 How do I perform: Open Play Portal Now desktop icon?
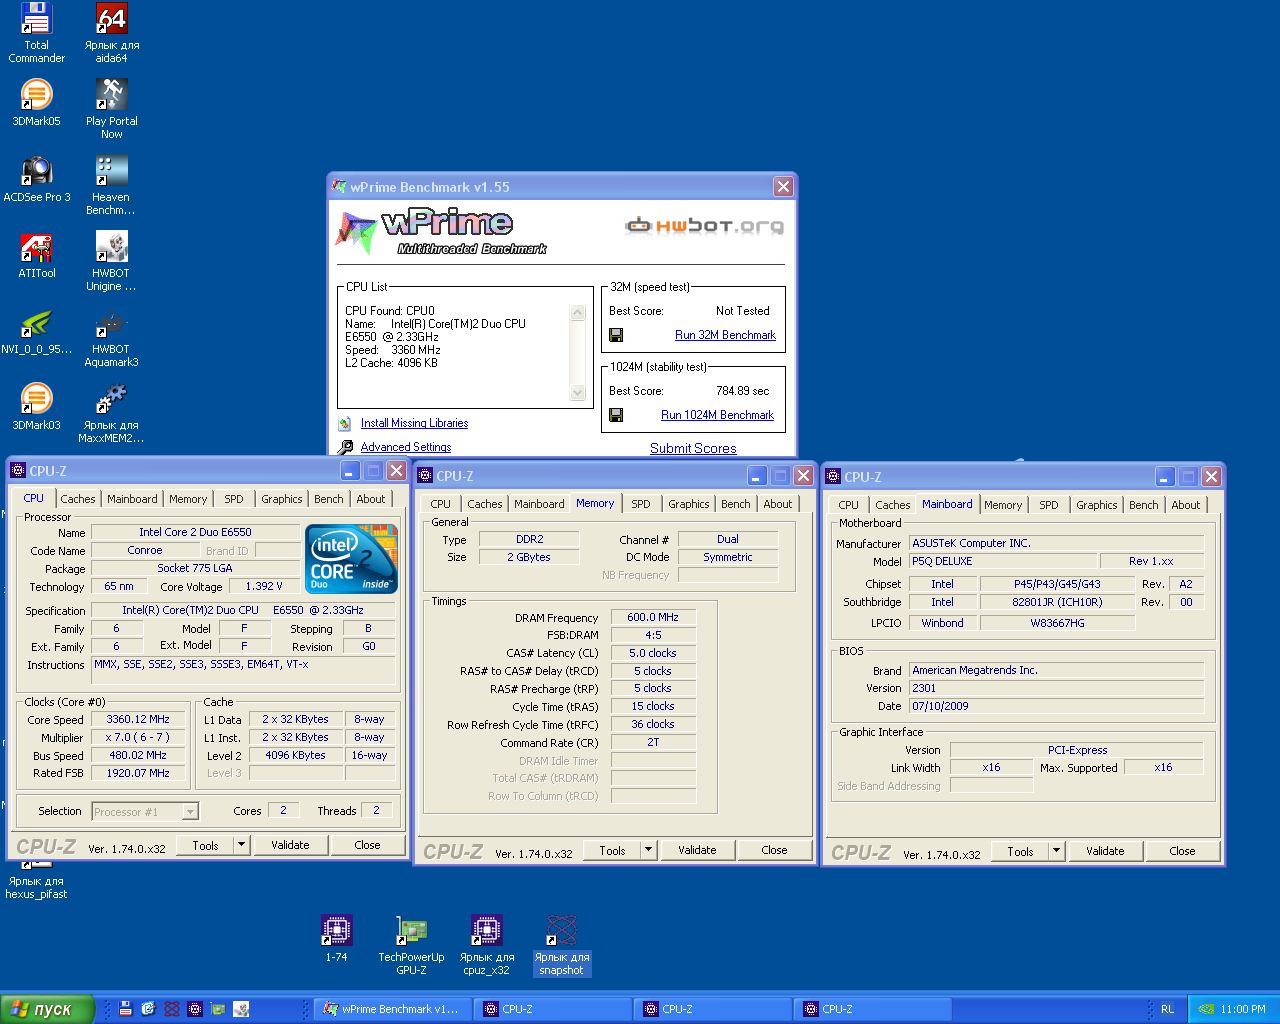[111, 109]
